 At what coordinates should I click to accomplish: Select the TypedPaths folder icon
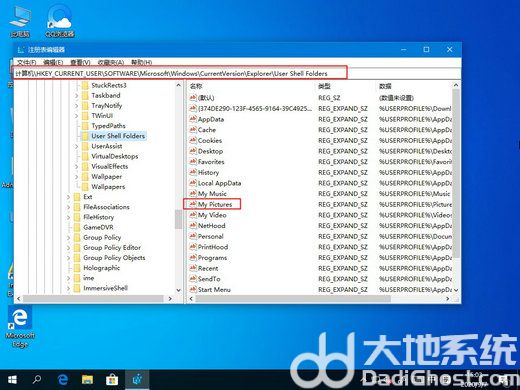pos(85,126)
